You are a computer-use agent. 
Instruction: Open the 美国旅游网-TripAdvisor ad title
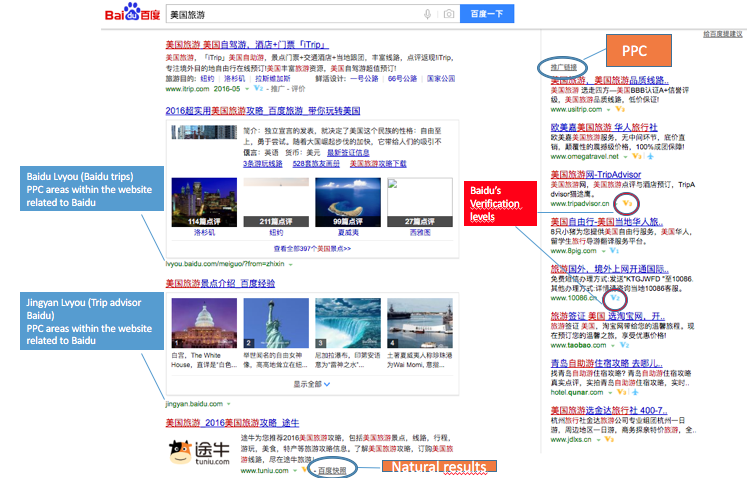596,175
